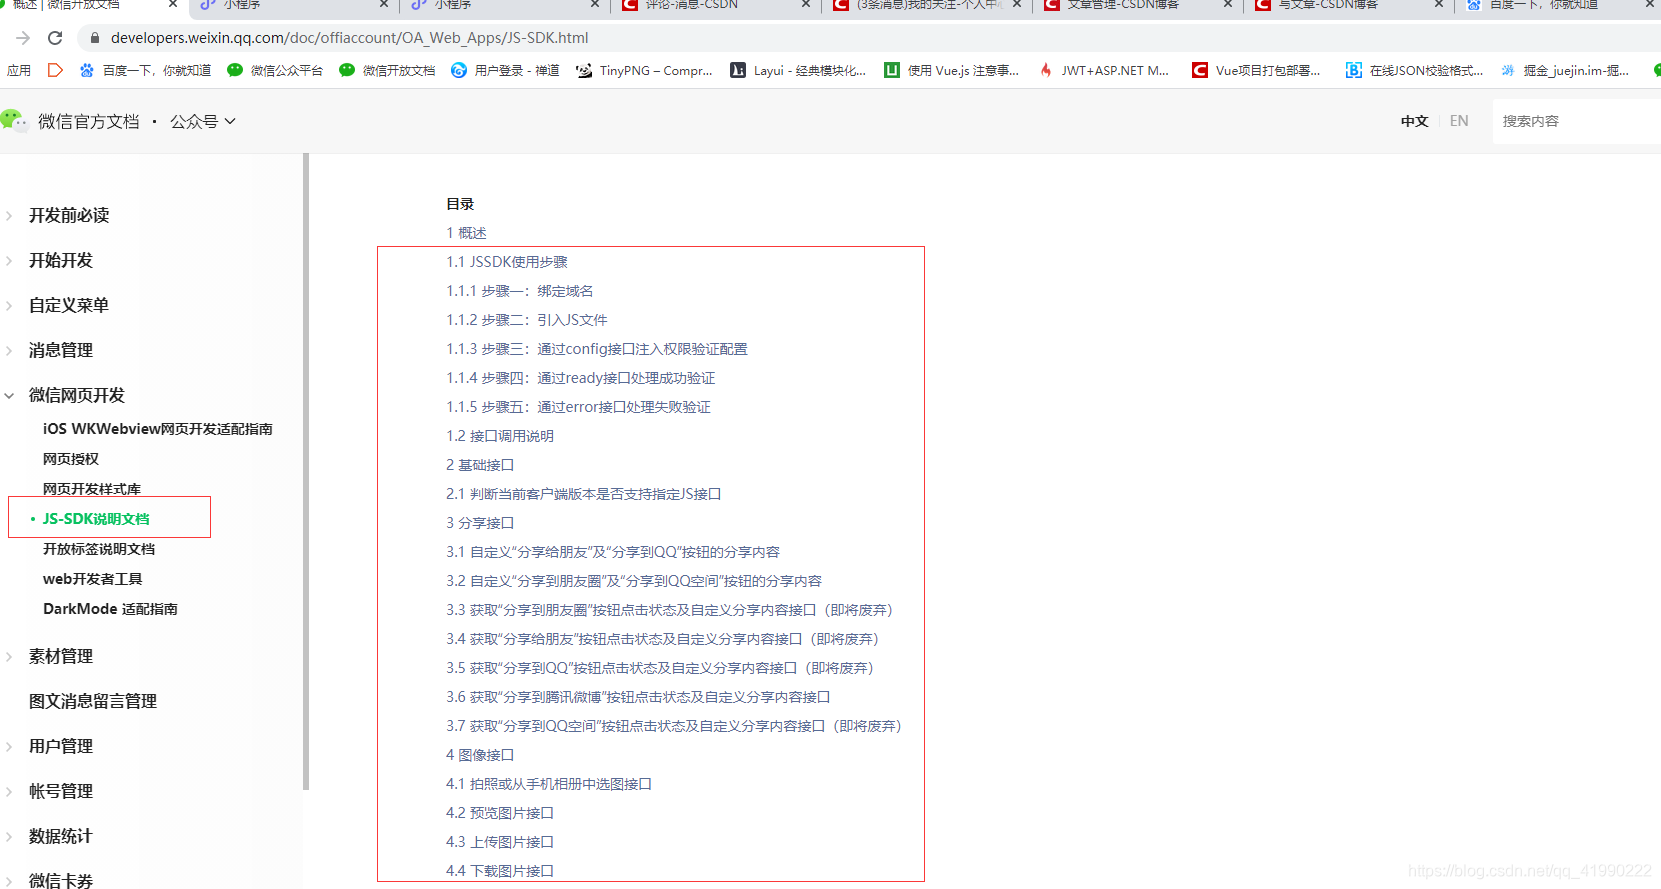Open the 微信公众平台 bookmark
This screenshot has height=889, width=1661.
(x=275, y=71)
